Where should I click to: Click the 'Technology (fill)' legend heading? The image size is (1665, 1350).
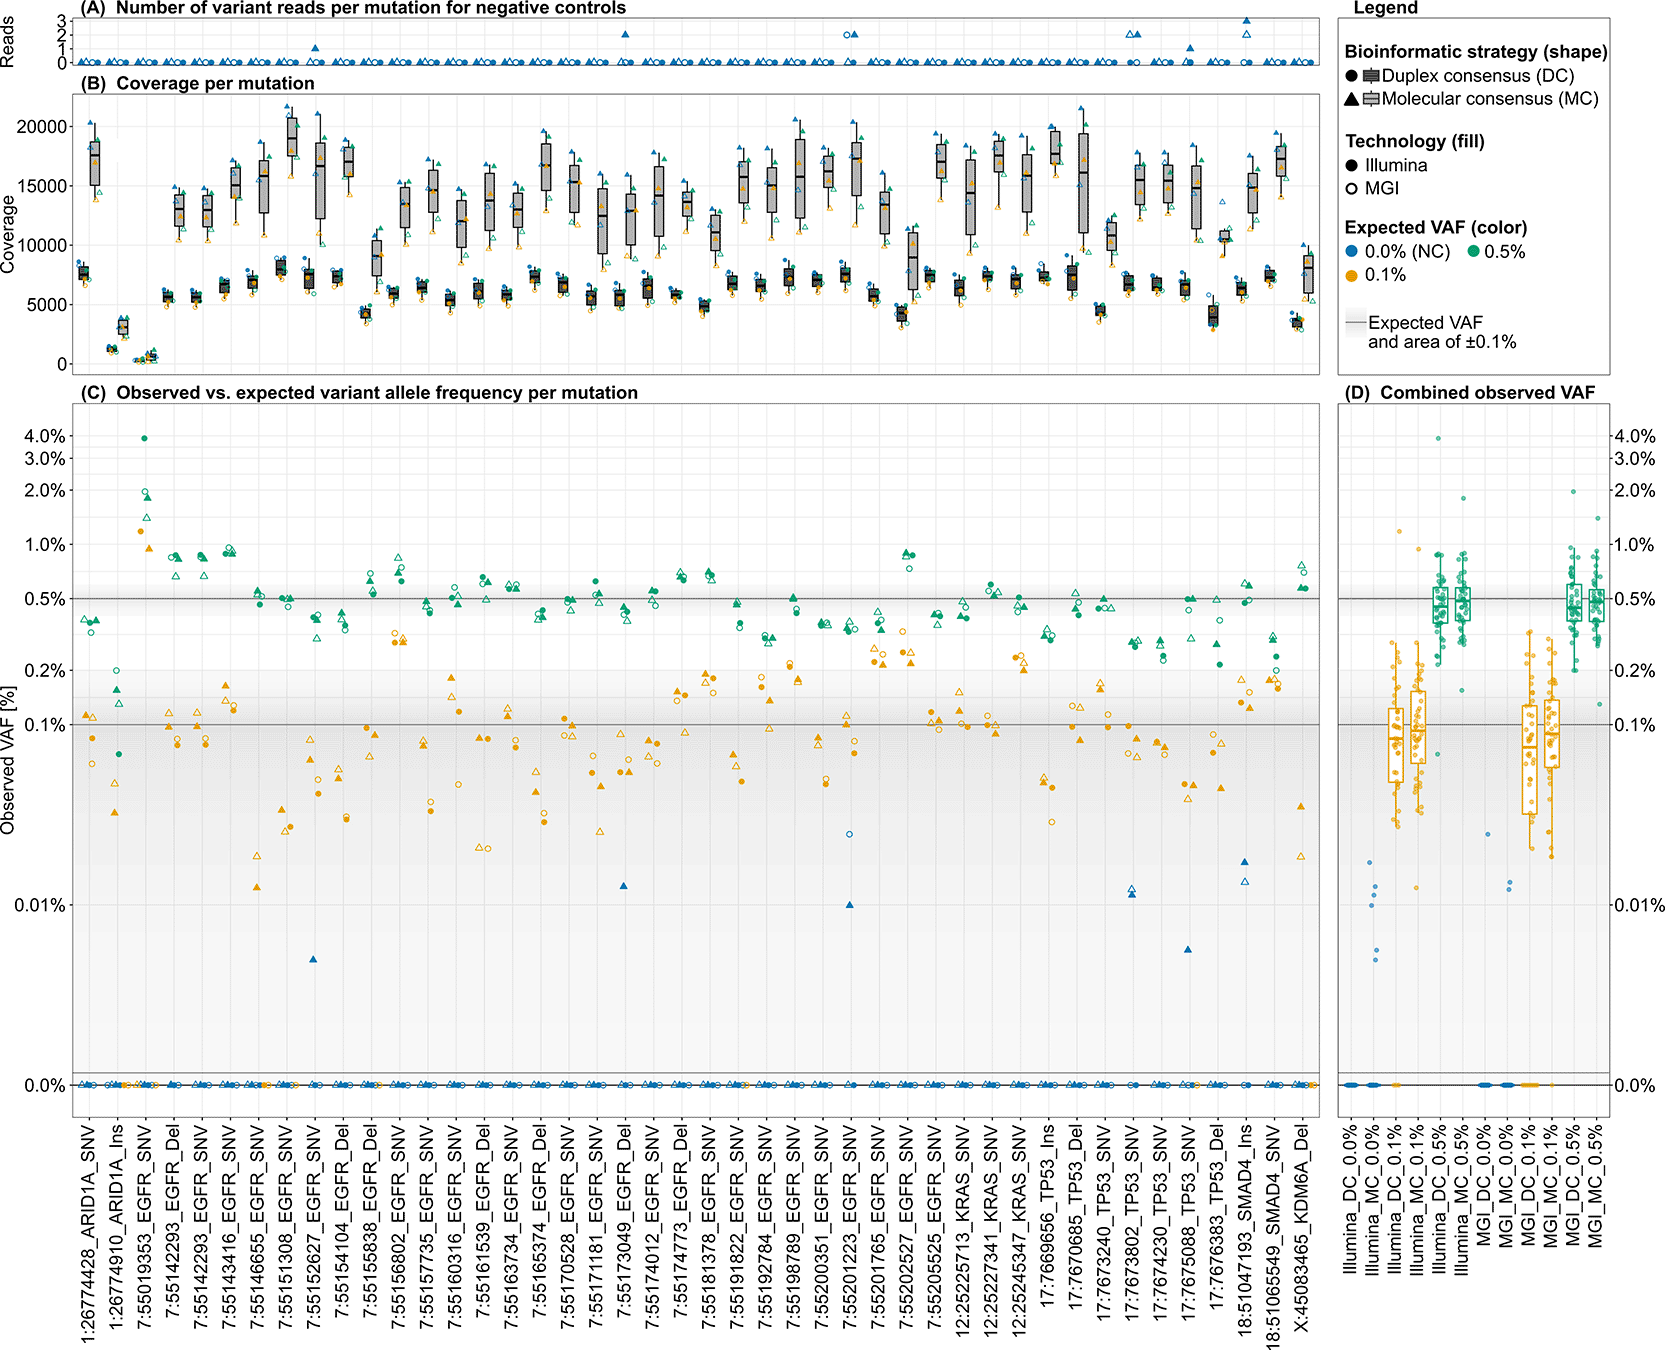[1415, 142]
